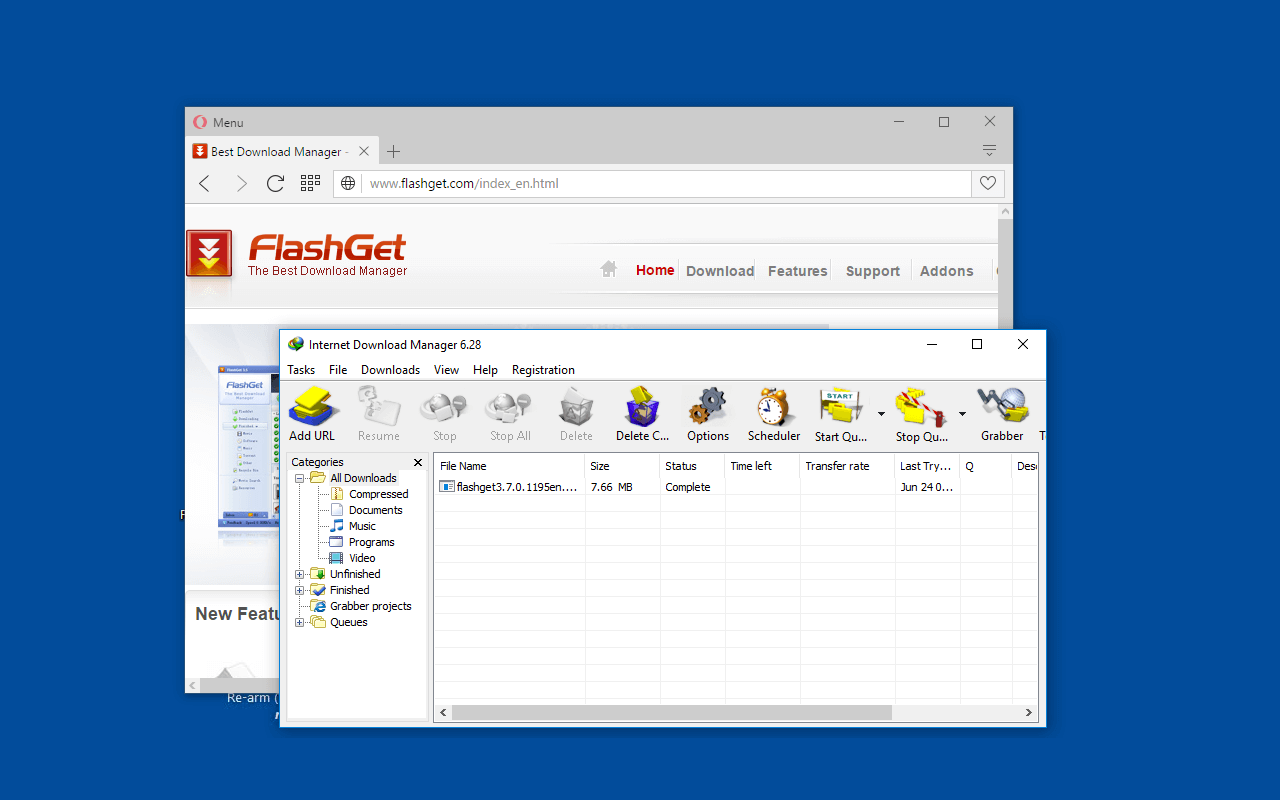Open the Start Queue dropdown arrow
The width and height of the screenshot is (1280, 800).
881,414
